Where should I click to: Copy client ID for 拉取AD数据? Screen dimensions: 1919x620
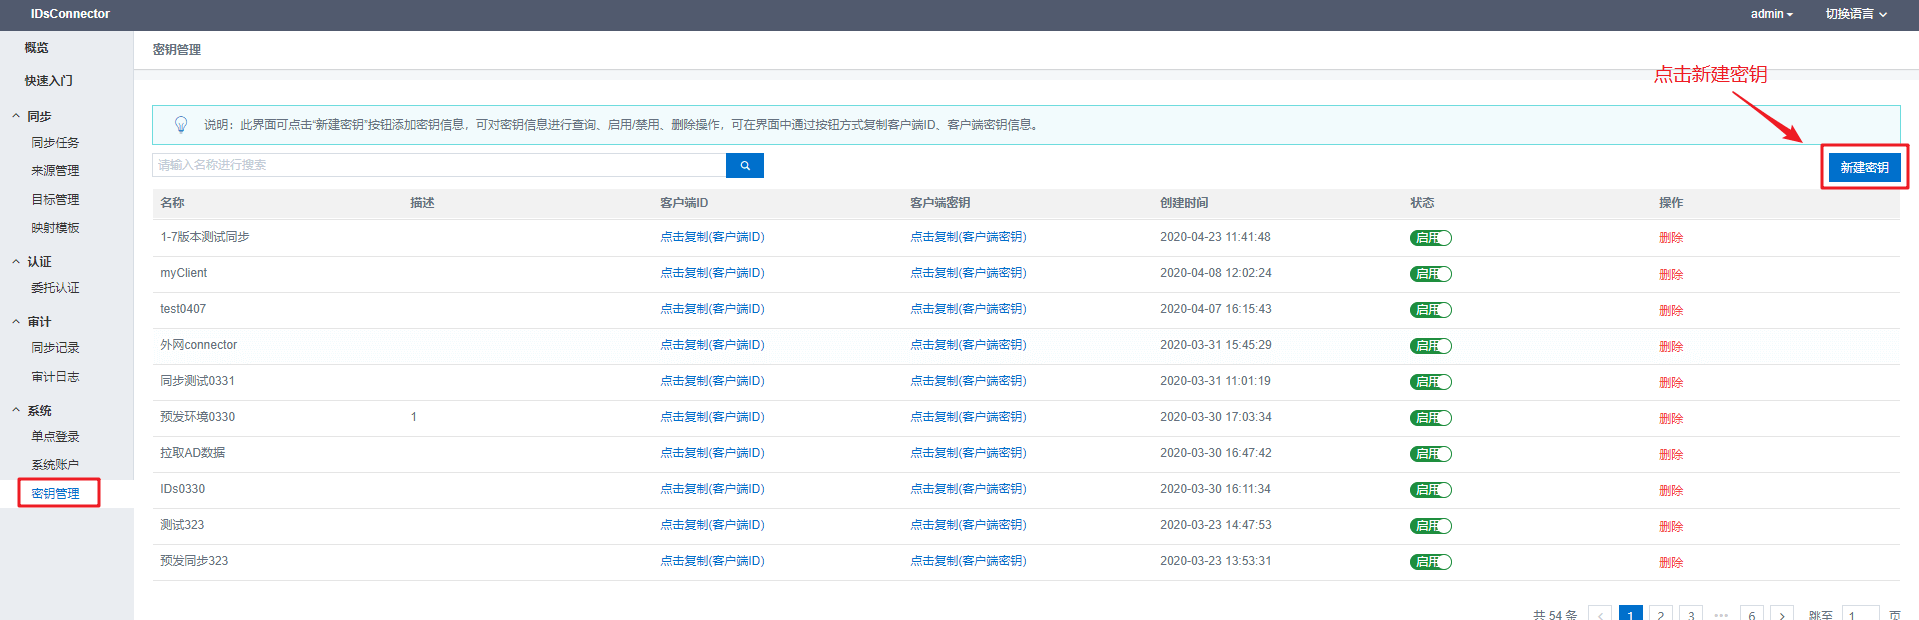(711, 453)
